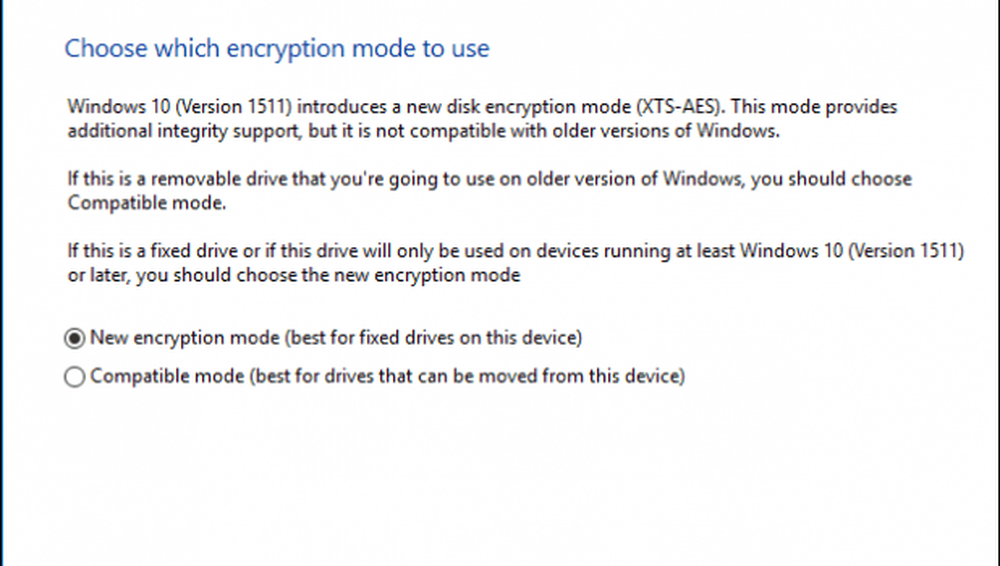
Task: Click the "additional integrity support" line
Action: click(173, 128)
